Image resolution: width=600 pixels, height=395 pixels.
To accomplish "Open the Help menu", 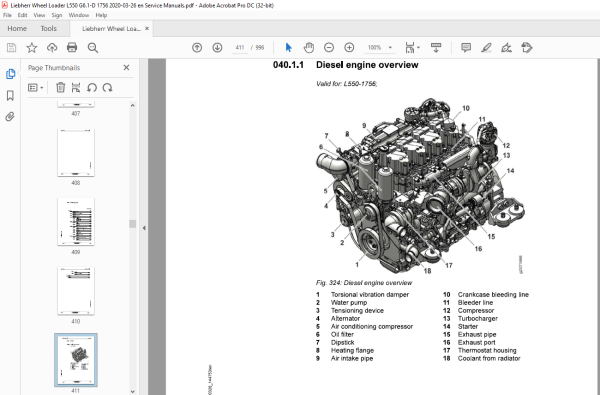I will (x=101, y=15).
